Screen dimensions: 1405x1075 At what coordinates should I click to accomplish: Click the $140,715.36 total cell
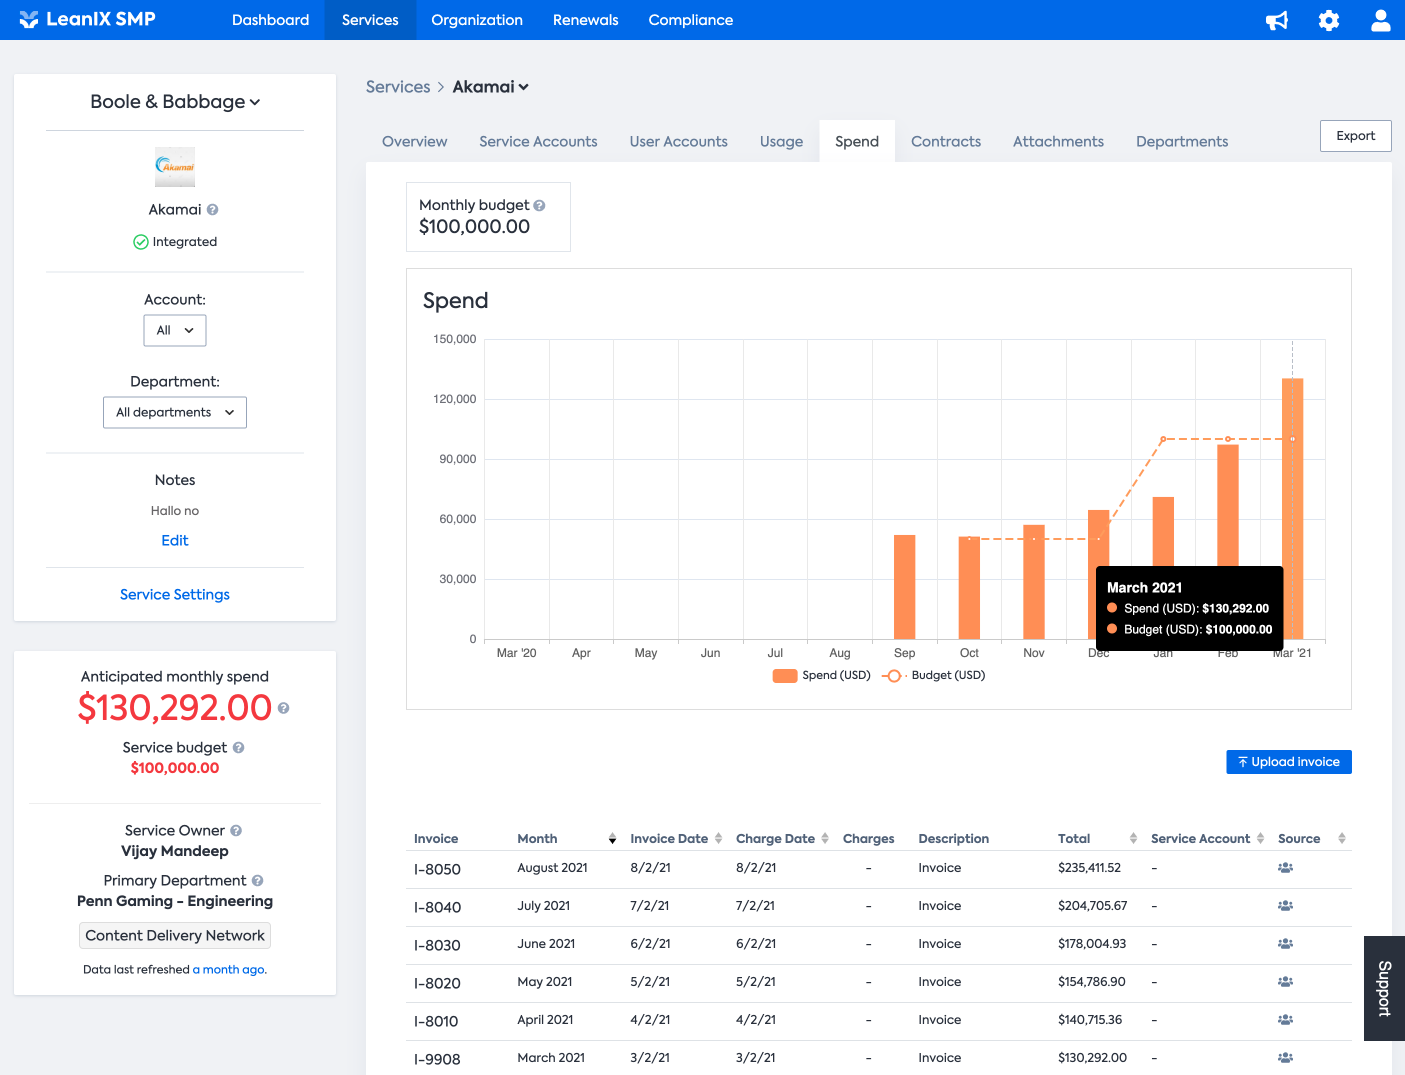1090,1020
